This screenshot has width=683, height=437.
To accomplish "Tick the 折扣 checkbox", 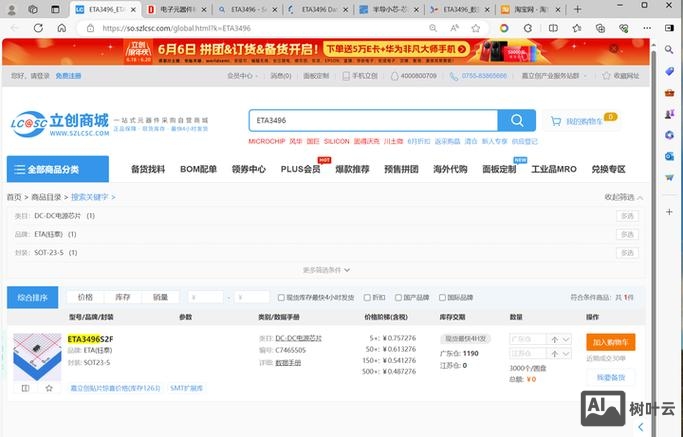I will pos(367,298).
